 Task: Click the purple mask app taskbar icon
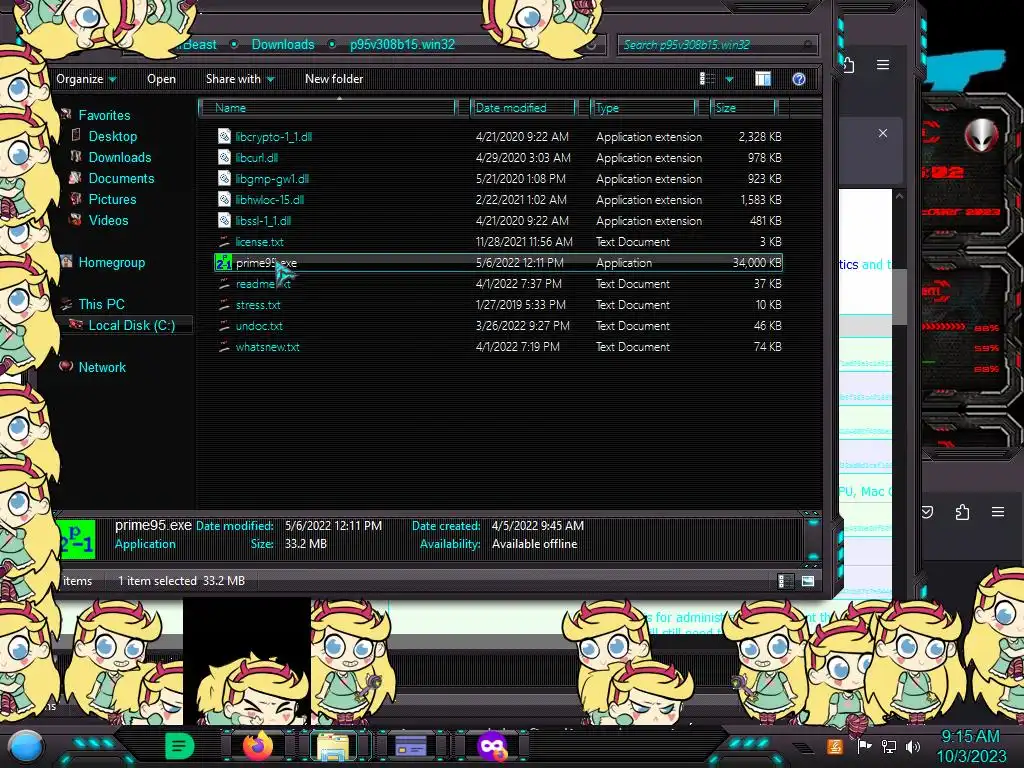pyautogui.click(x=492, y=746)
